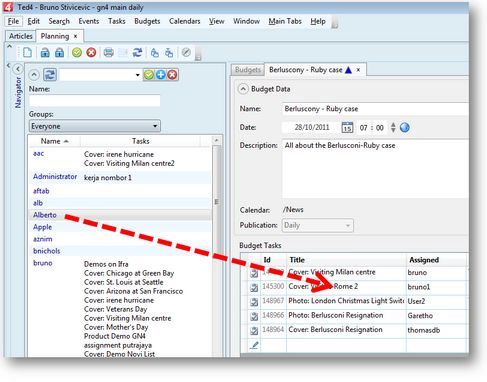This screenshot has width=487, height=382.
Task: Collapse the left Navigator panel with its arrow
Action: [18, 69]
